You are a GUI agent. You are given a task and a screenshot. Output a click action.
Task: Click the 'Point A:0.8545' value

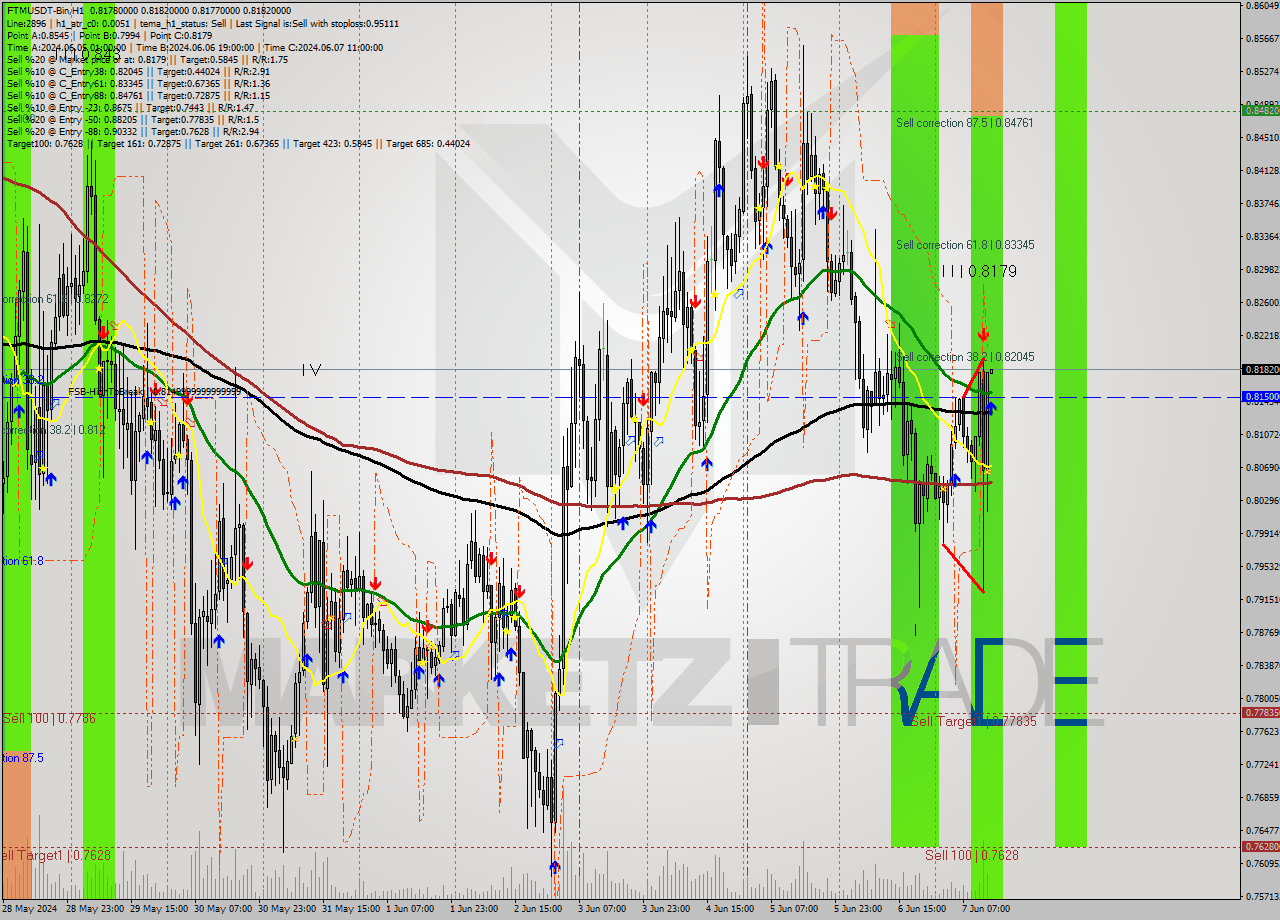pos(39,35)
